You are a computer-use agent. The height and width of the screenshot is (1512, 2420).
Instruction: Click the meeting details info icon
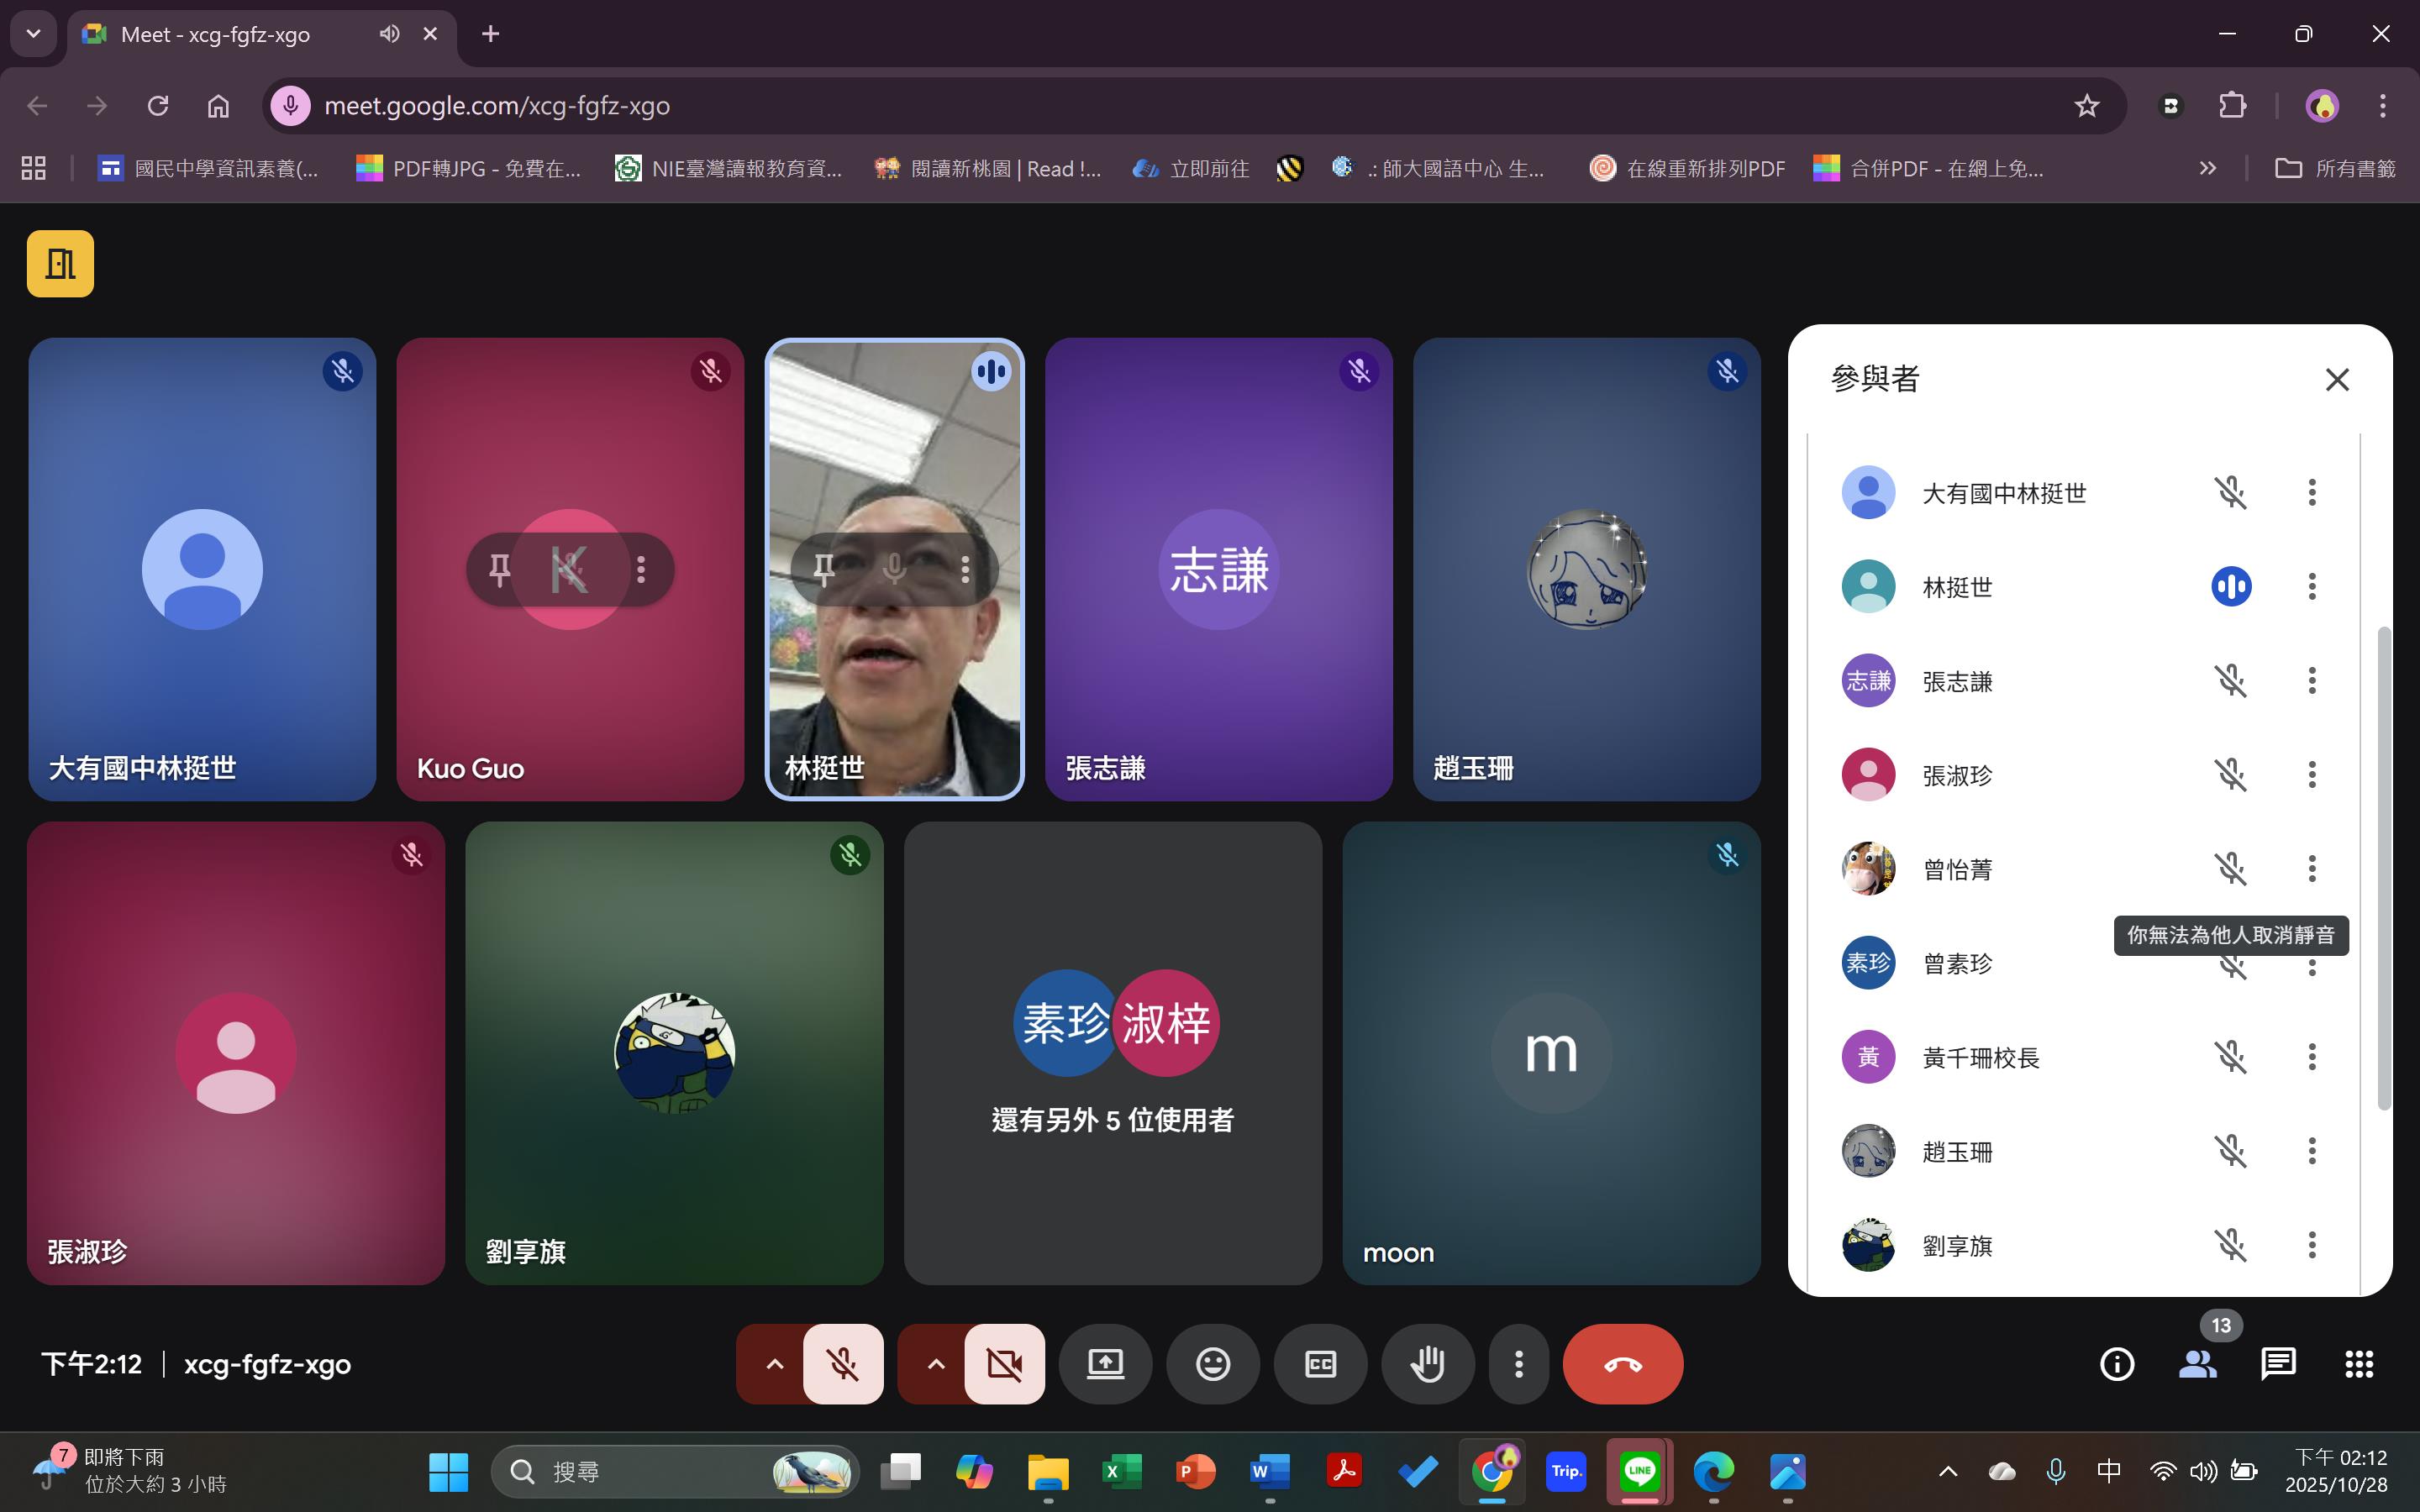coord(2117,1363)
